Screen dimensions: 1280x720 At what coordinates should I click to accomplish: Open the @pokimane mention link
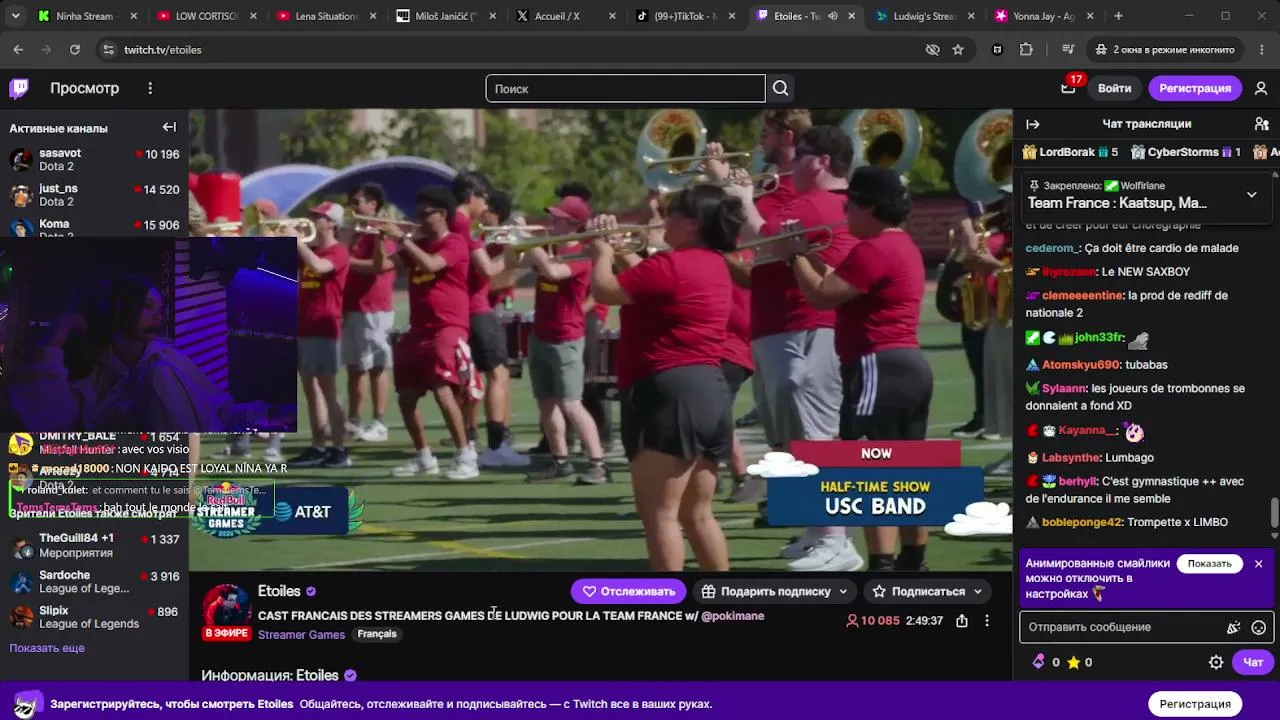coord(733,616)
